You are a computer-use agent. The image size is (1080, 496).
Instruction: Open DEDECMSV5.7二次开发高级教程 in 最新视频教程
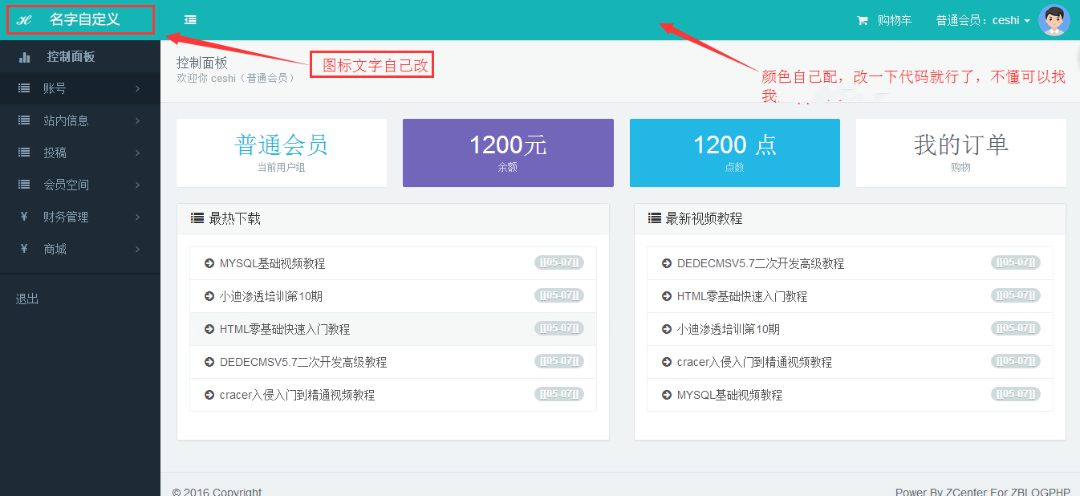pos(760,264)
